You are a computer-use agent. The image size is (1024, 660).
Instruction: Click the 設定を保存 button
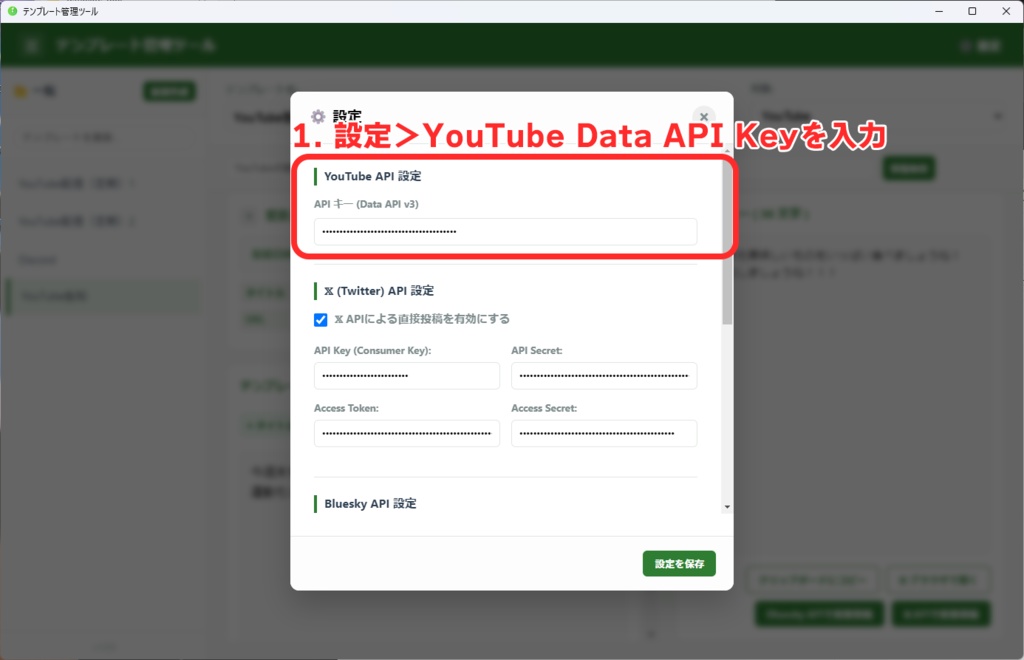pyautogui.click(x=679, y=563)
